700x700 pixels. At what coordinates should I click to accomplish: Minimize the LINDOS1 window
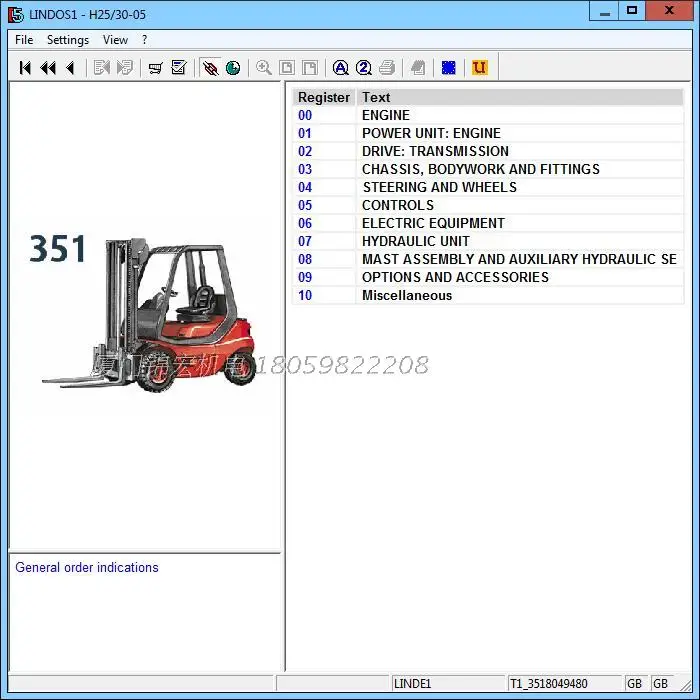tap(604, 11)
